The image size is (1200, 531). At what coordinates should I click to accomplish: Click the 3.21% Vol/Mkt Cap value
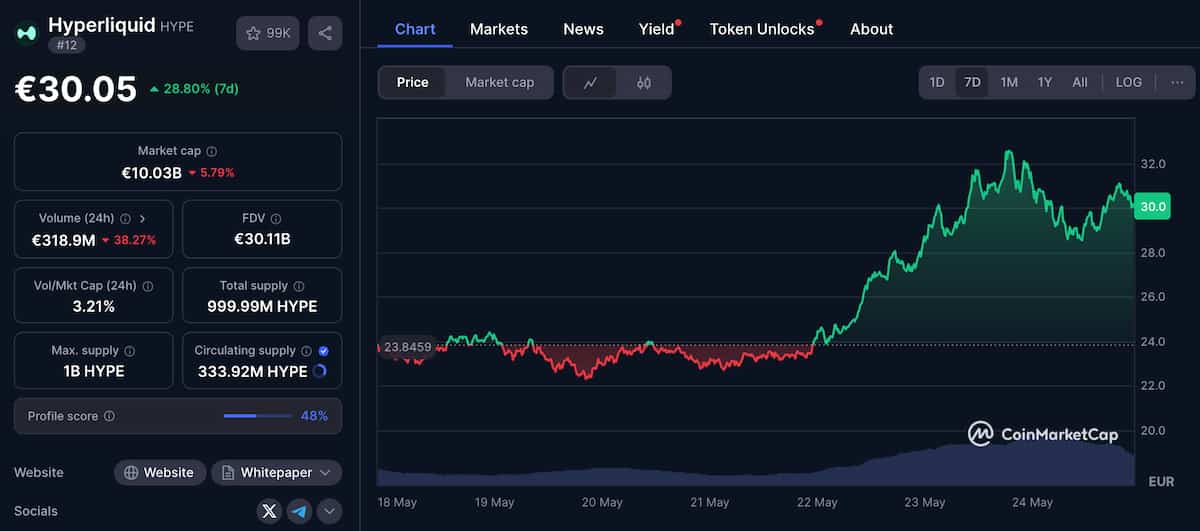[94, 306]
